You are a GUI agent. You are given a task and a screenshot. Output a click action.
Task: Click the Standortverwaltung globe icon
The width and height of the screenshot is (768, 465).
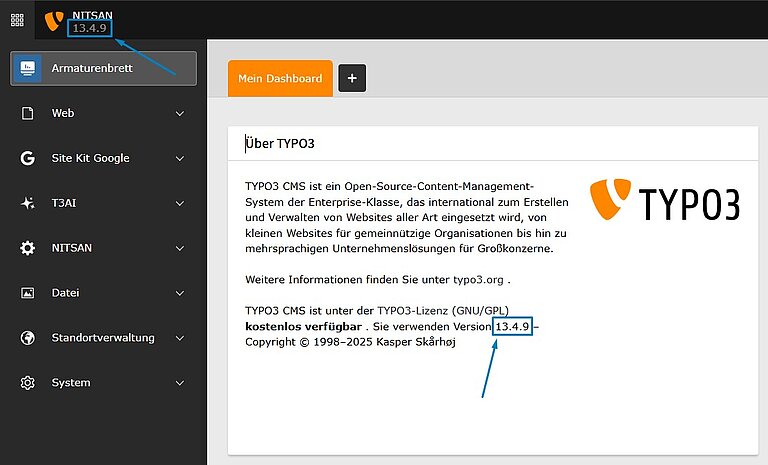tap(27, 338)
